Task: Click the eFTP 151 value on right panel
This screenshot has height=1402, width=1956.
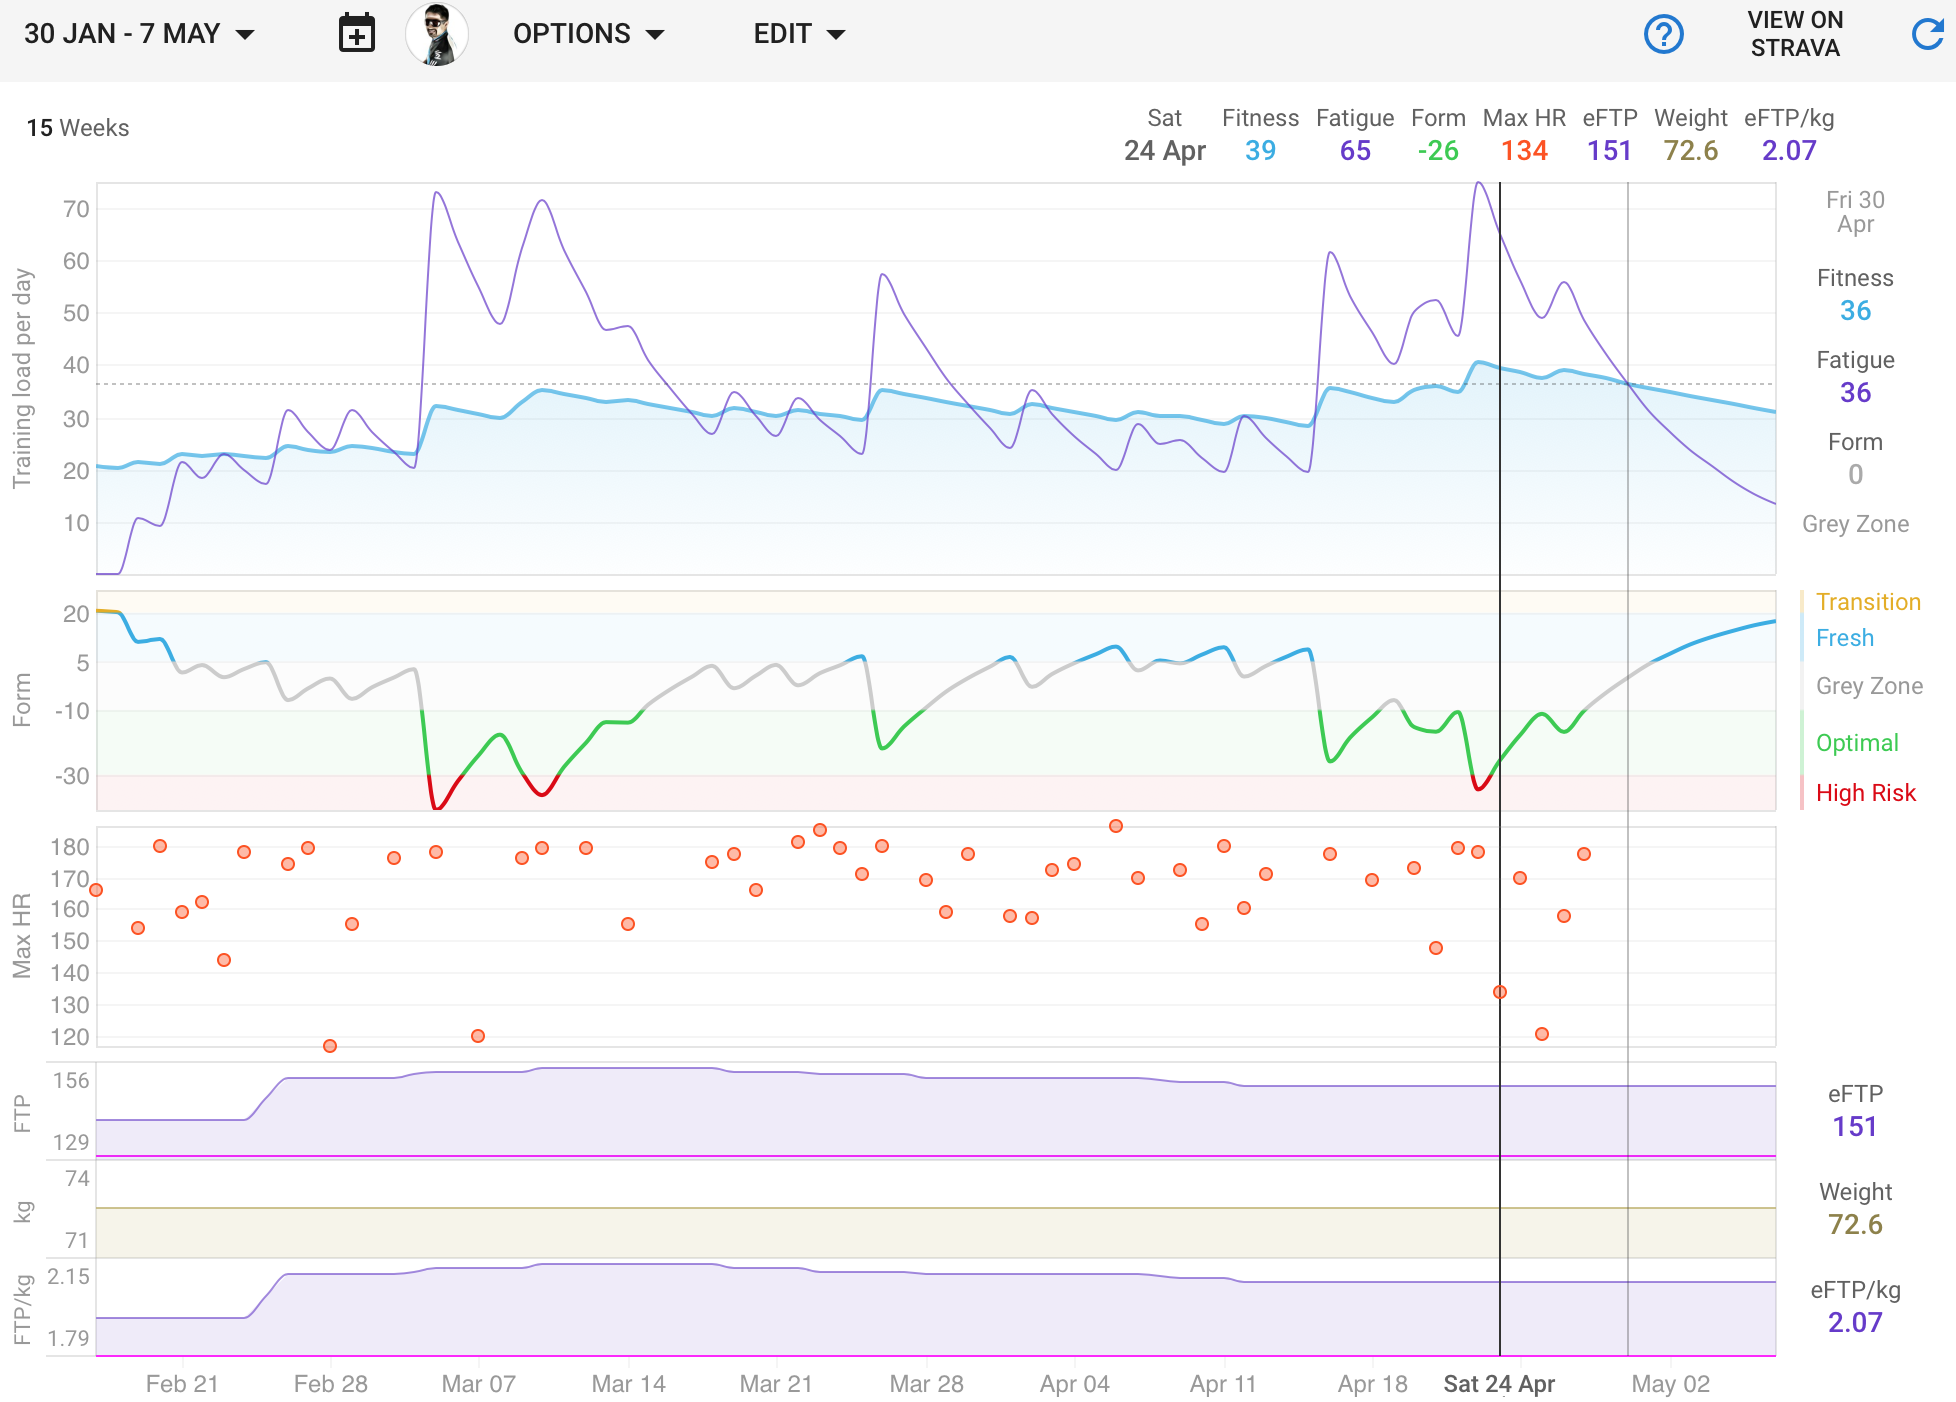Action: (1854, 1127)
